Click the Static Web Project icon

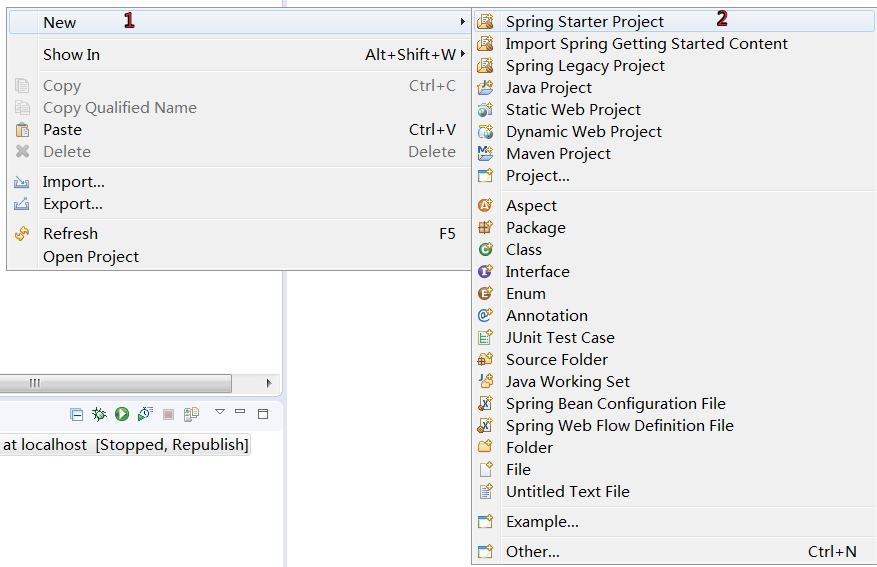485,109
